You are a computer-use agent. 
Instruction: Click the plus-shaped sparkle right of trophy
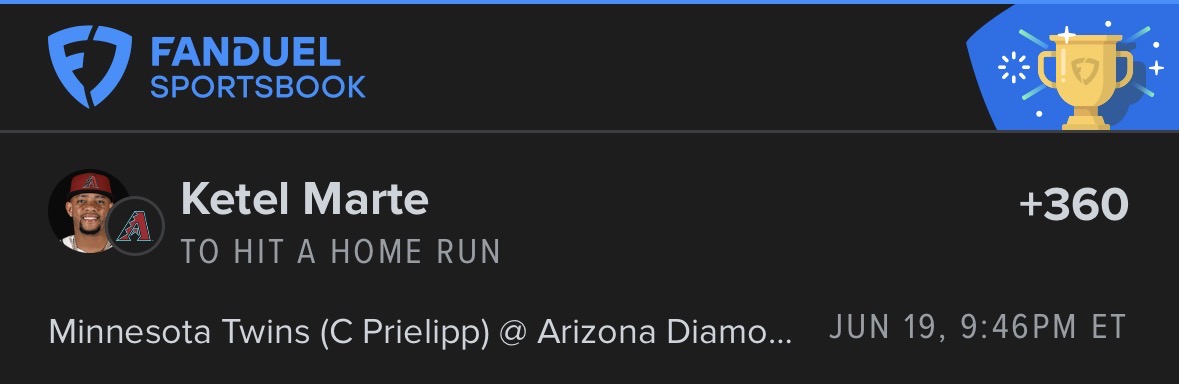(1156, 68)
